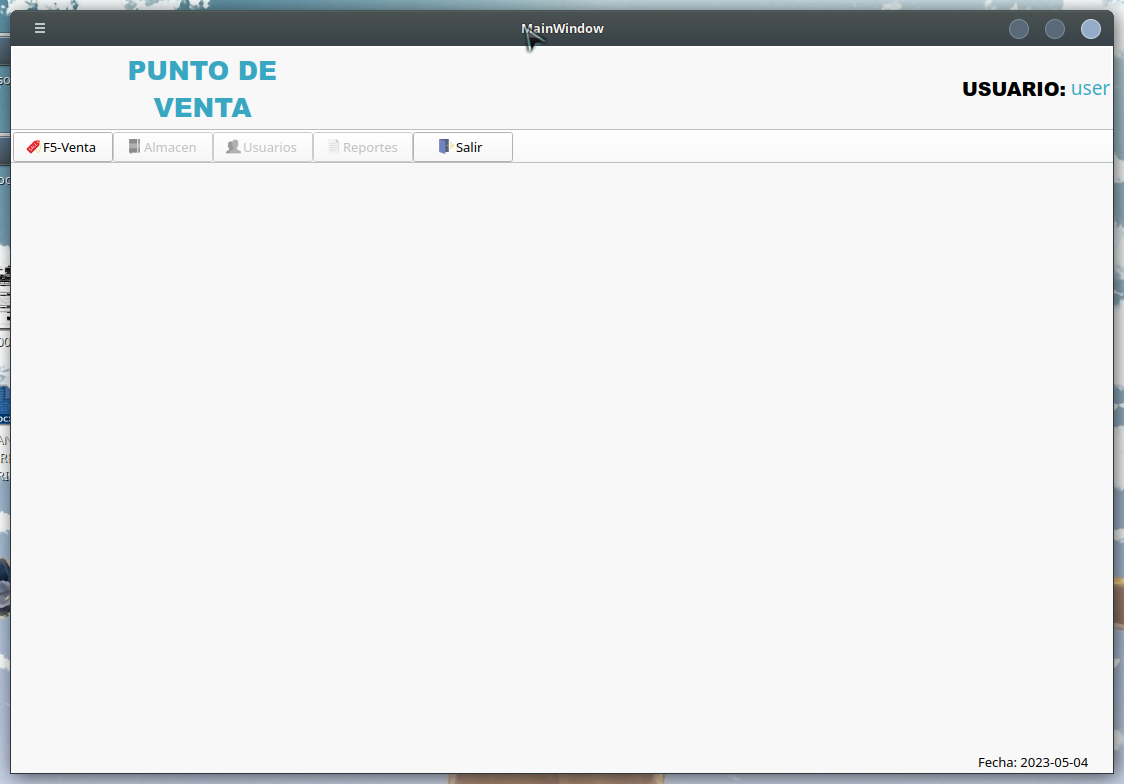Screen dimensions: 1124x784
Task: Open the F5-Venta sales section
Action: click(x=62, y=147)
